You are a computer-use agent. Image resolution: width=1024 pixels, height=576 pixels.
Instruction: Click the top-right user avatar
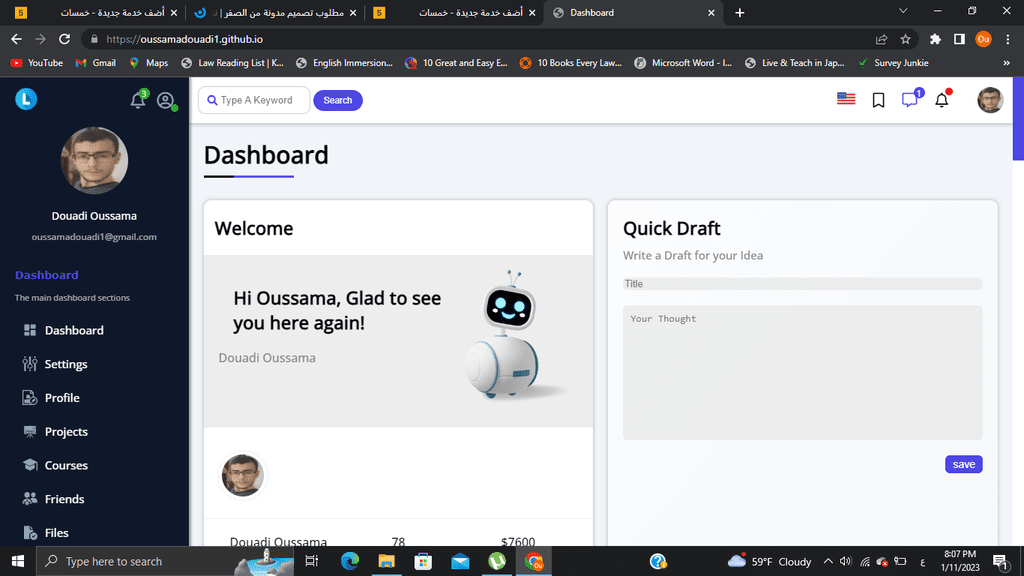990,100
